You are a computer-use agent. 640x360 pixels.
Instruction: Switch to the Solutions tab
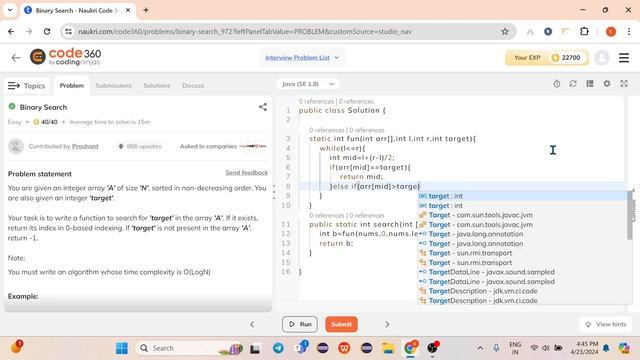coord(157,86)
